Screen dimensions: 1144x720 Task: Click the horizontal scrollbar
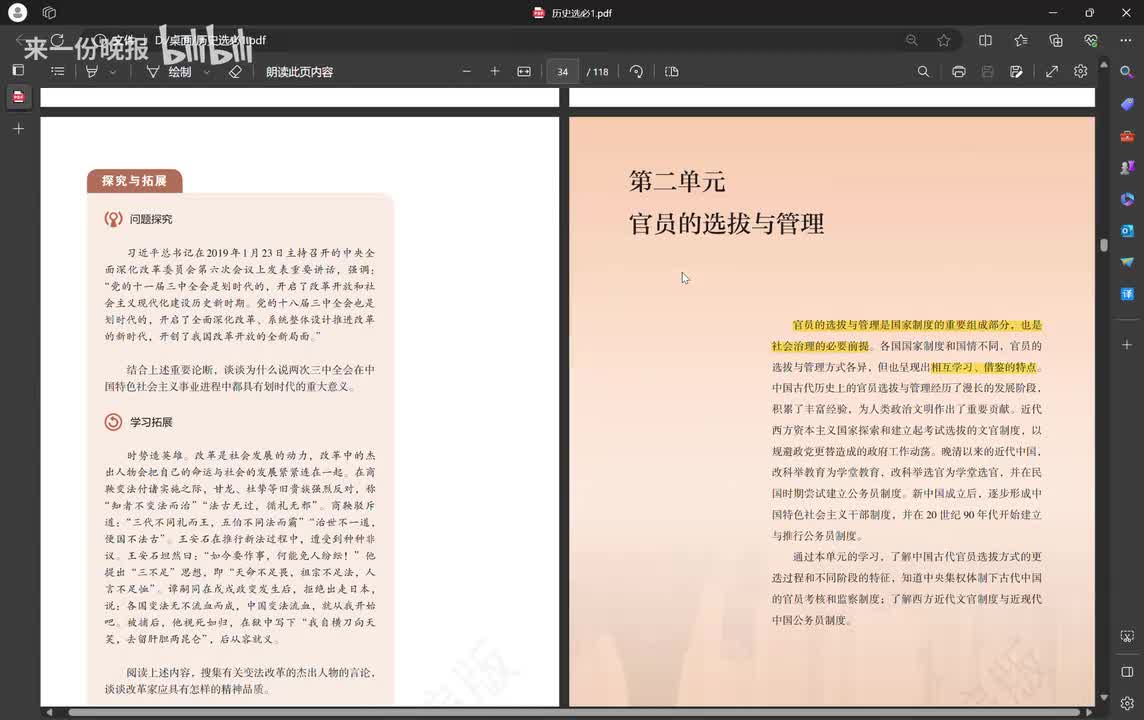pos(573,712)
